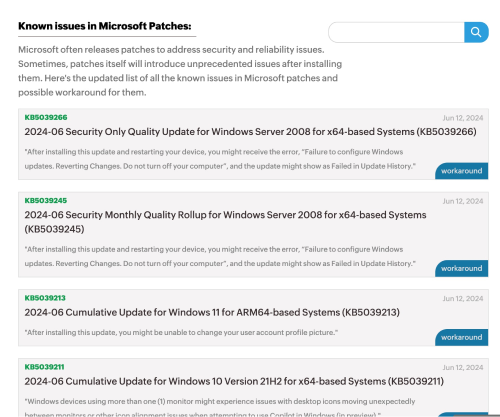This screenshot has width=500, height=417.
Task: Open the green KB5039211 link
Action: point(44,367)
